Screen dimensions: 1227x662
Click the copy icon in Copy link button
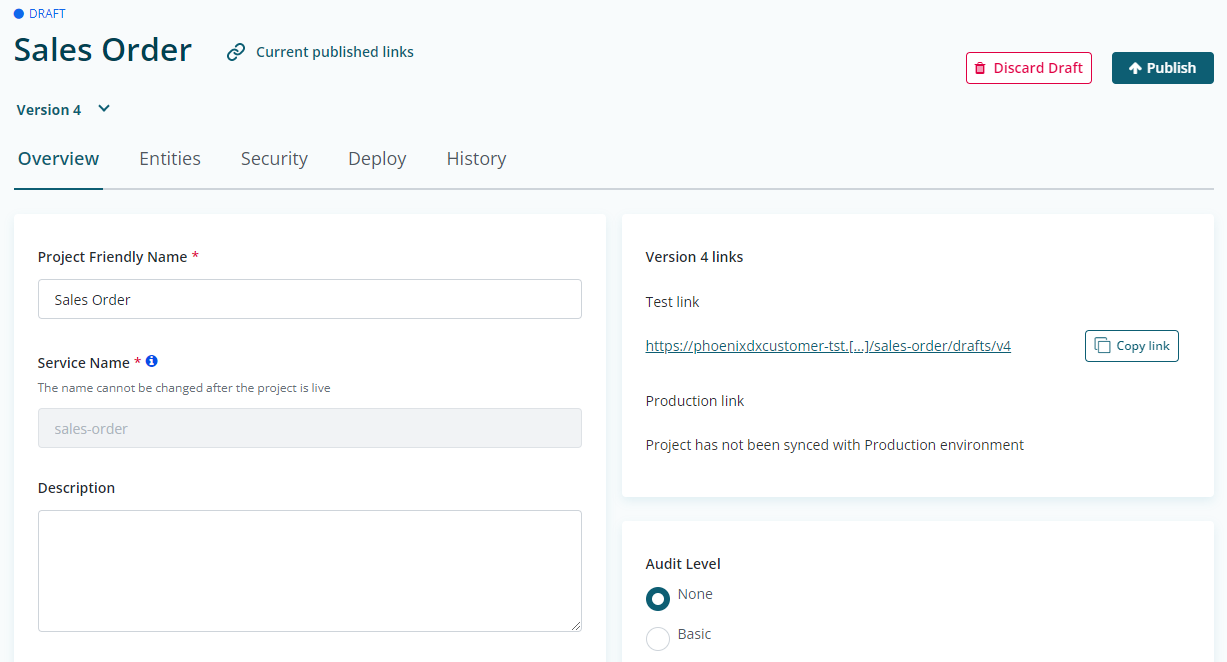point(1102,345)
